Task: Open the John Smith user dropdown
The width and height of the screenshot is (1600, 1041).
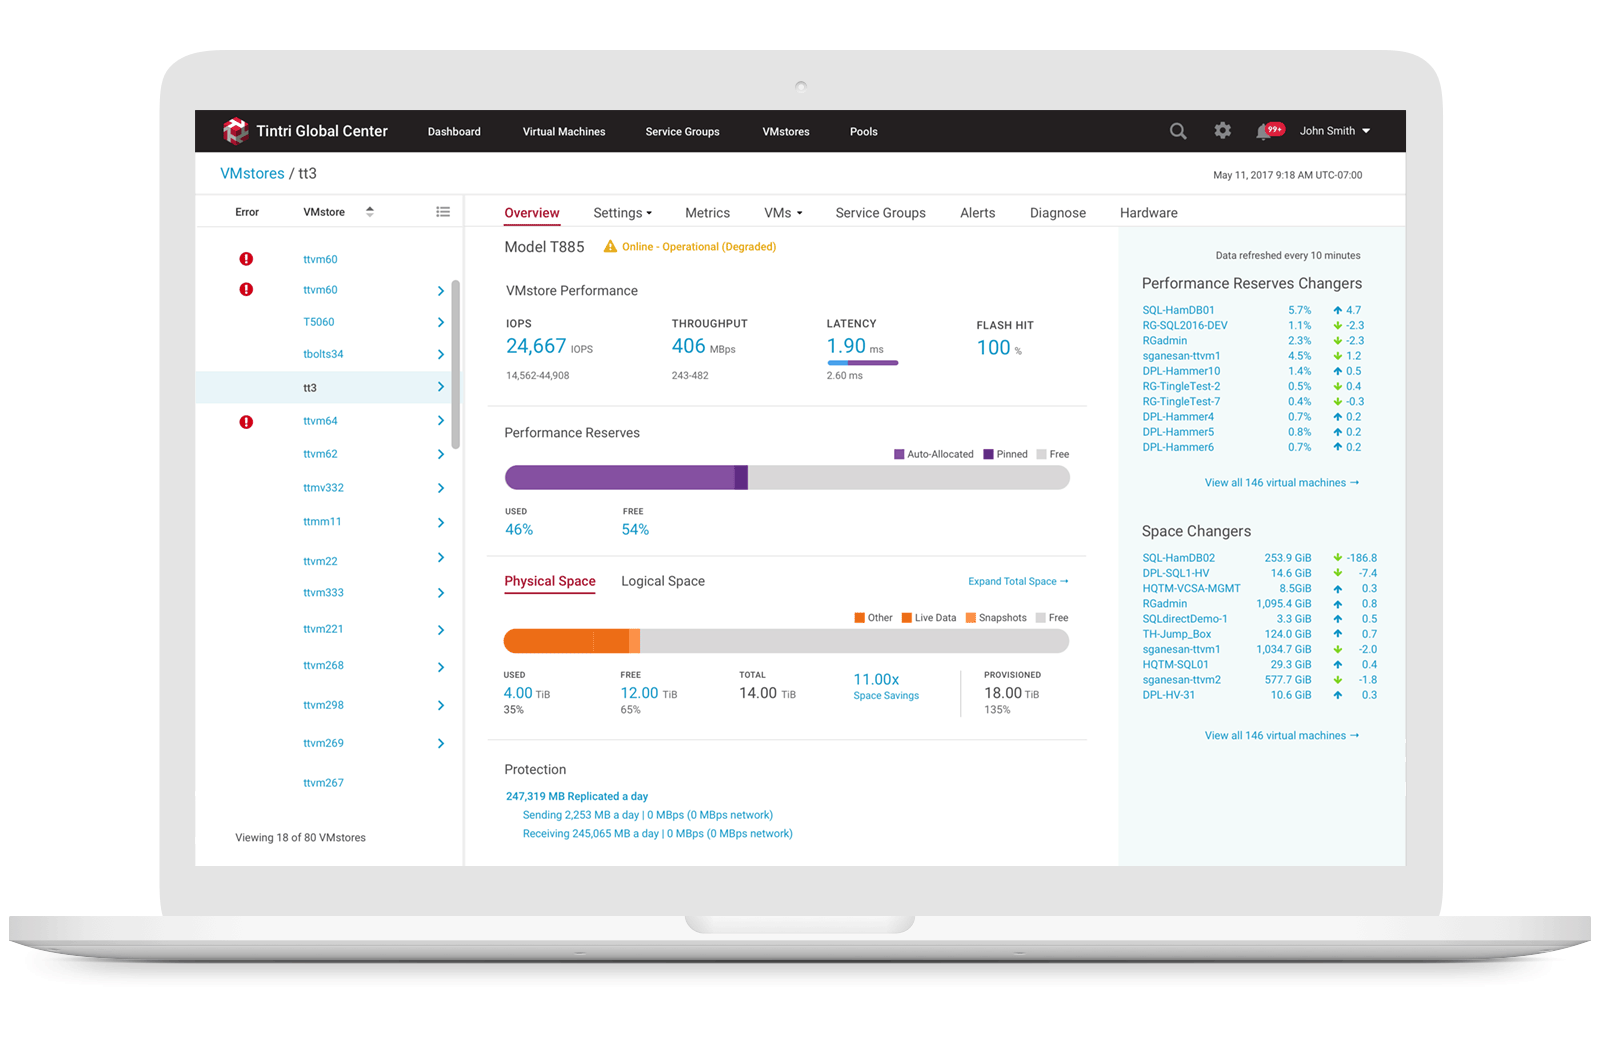Action: [1335, 131]
